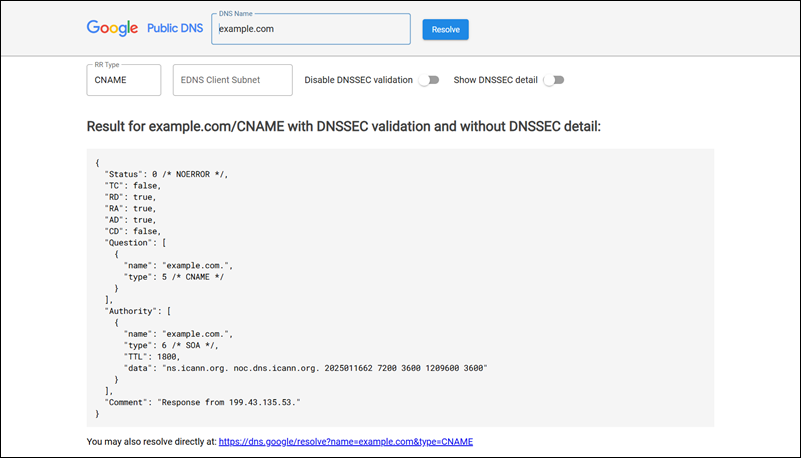801x458 pixels.
Task: Click the EDNS Client Subnet input
Action: [232, 80]
